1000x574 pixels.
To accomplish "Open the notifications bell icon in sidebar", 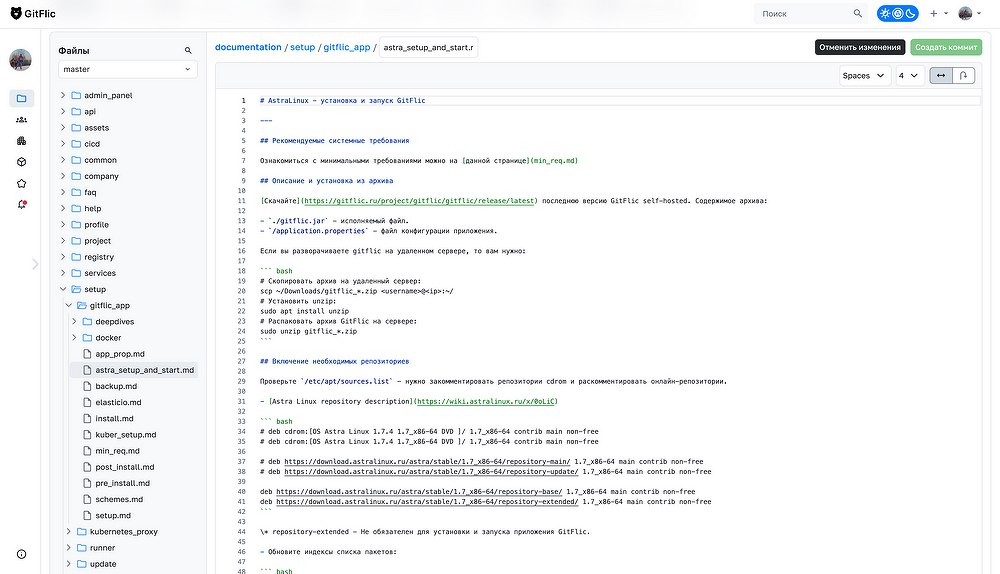I will [21, 205].
